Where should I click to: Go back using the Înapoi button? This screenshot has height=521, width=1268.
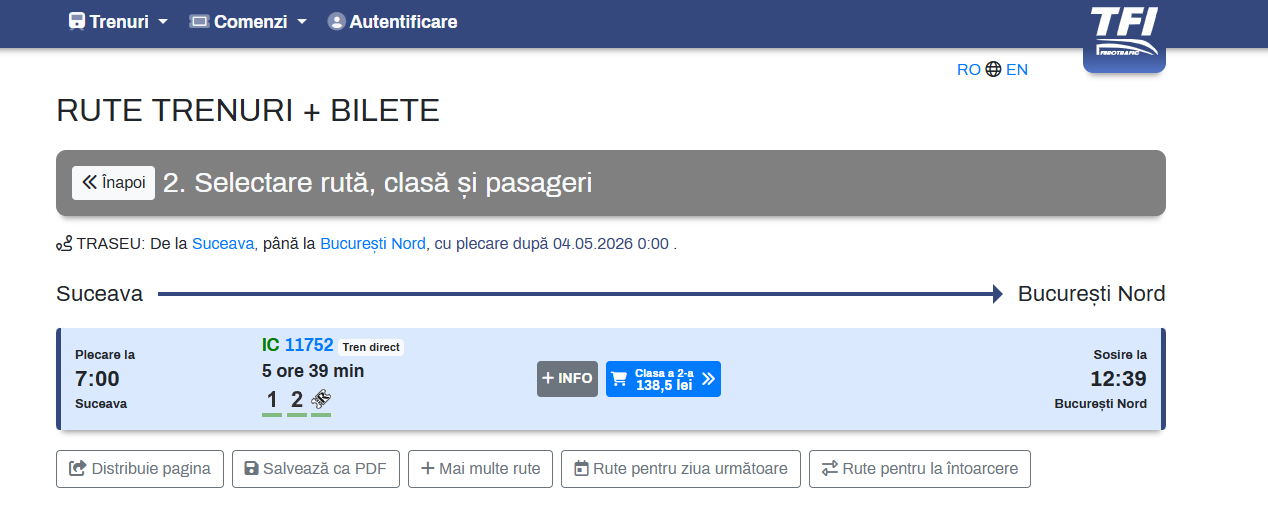pos(113,183)
